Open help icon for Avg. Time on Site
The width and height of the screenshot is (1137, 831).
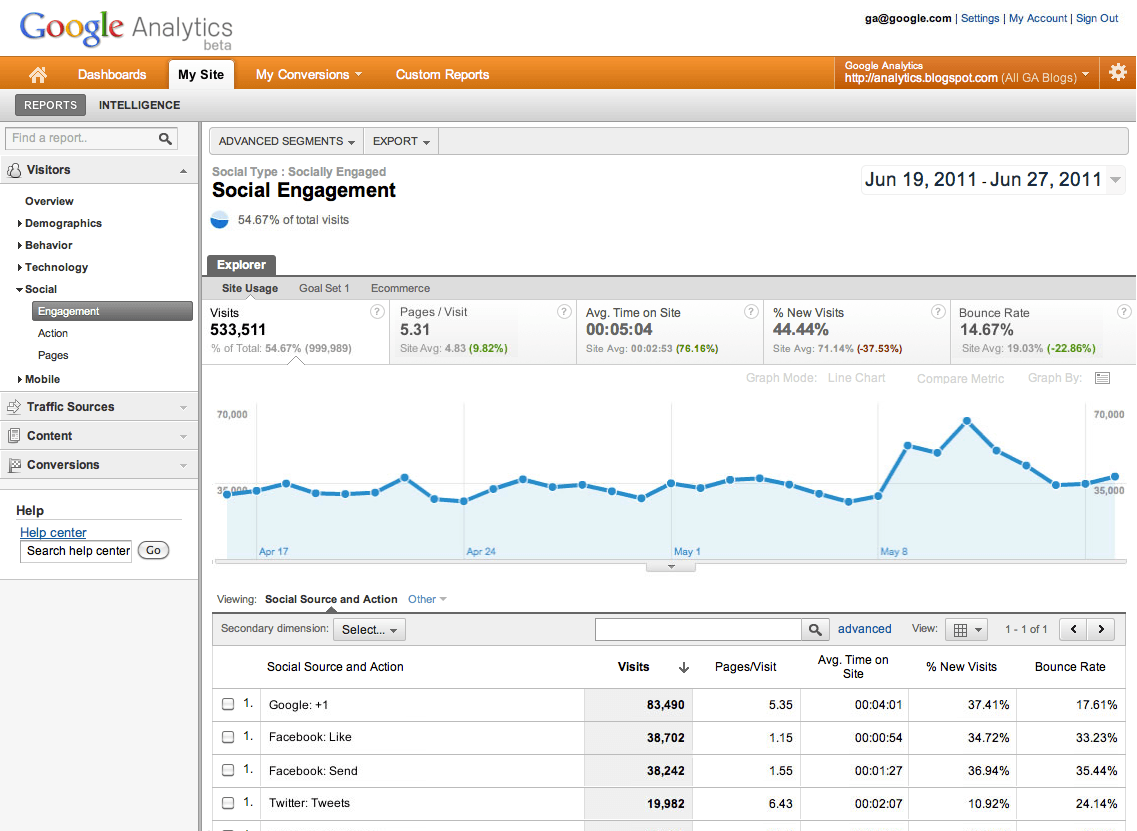[x=751, y=312]
